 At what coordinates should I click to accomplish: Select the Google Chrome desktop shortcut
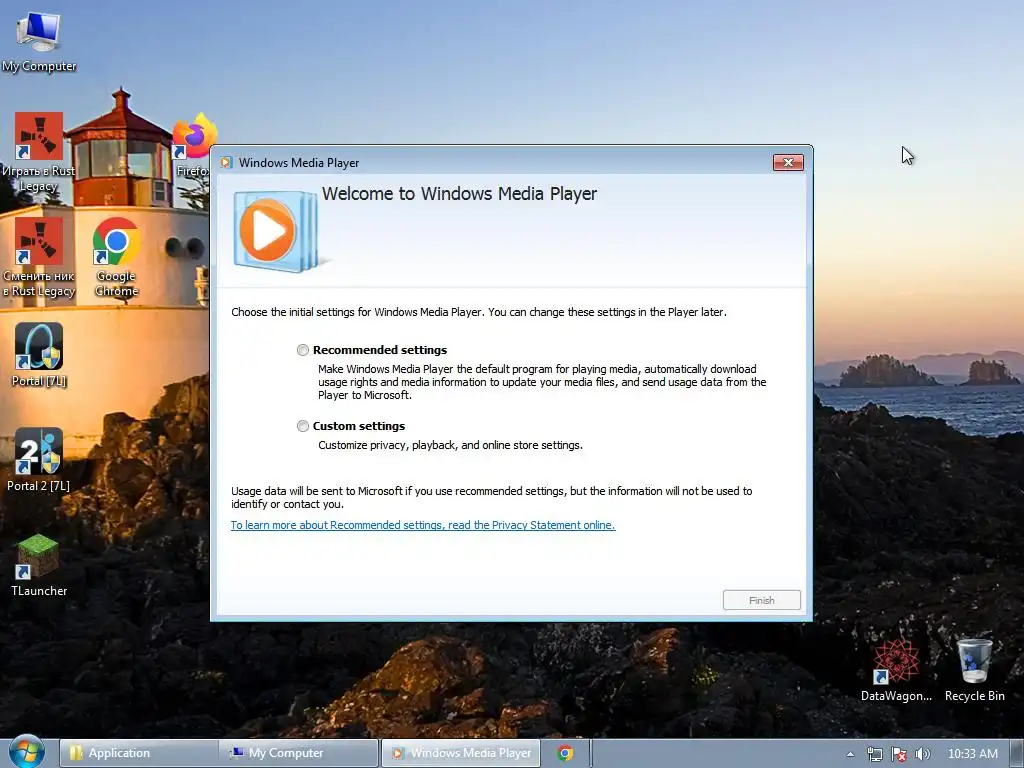[x=116, y=257]
